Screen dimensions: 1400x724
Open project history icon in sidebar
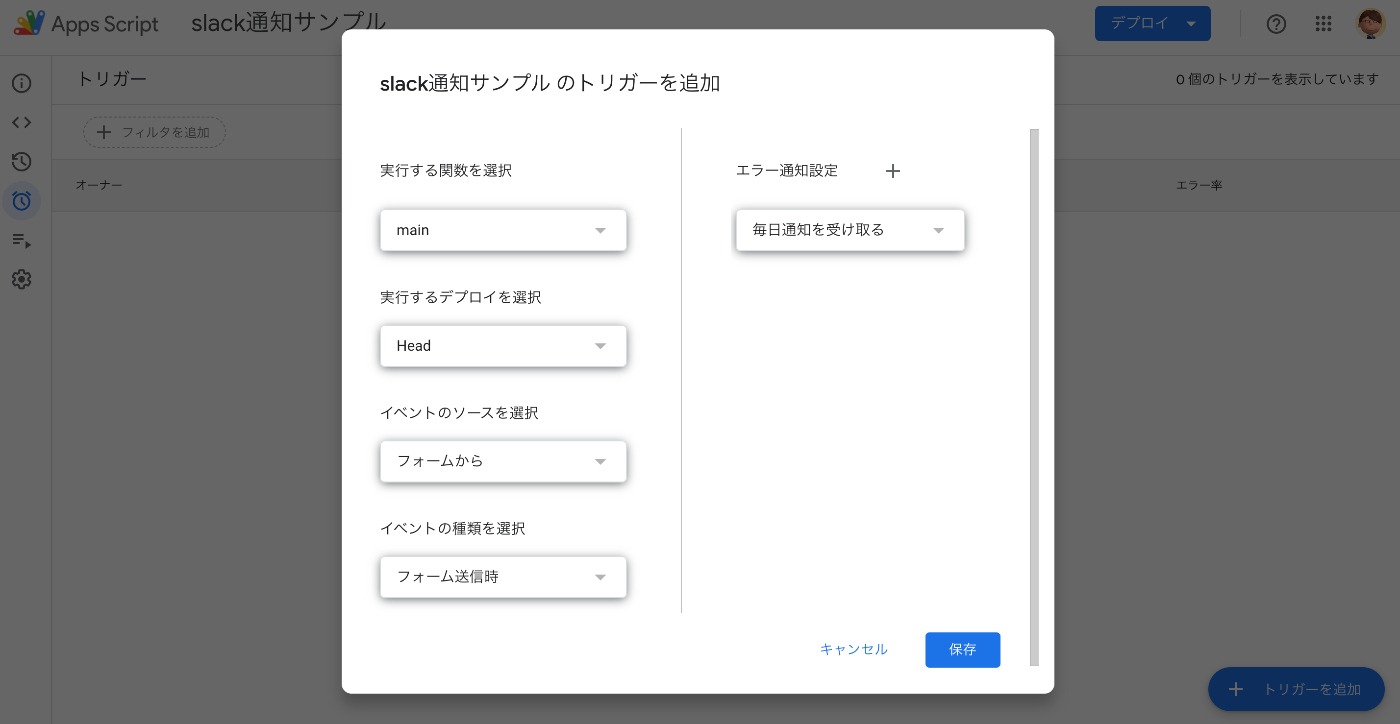21,162
